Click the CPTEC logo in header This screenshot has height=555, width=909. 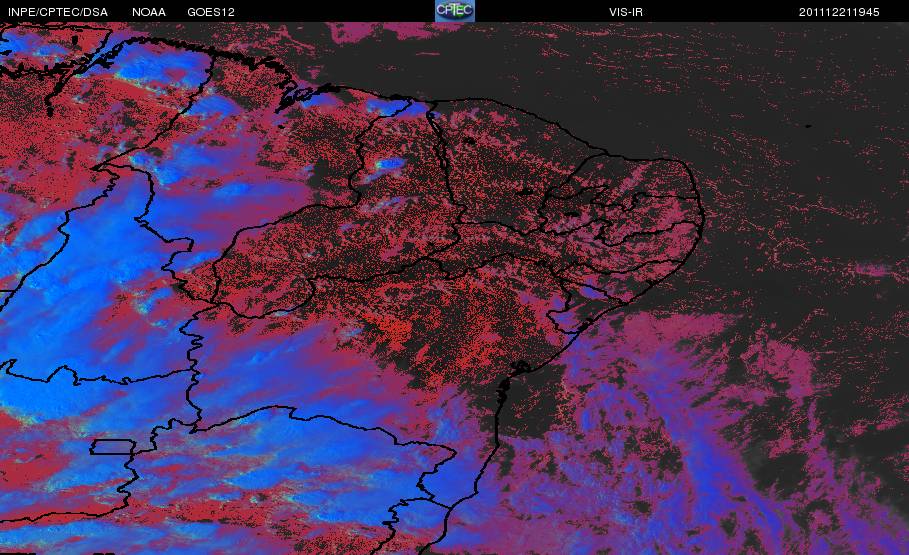(455, 10)
